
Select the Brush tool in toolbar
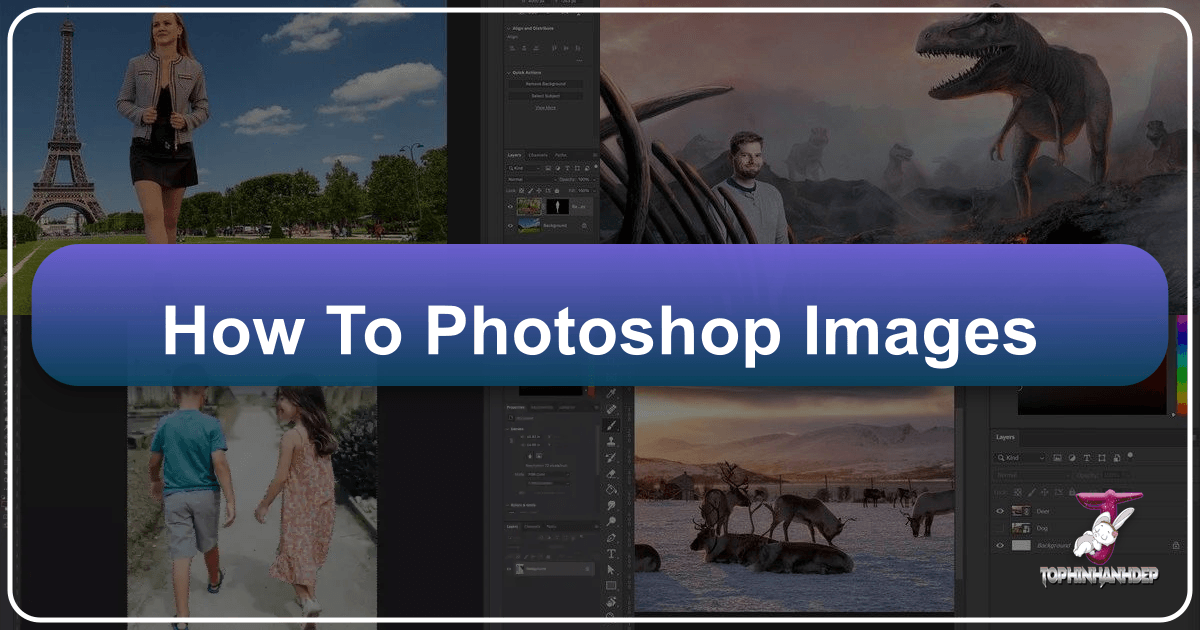point(612,425)
